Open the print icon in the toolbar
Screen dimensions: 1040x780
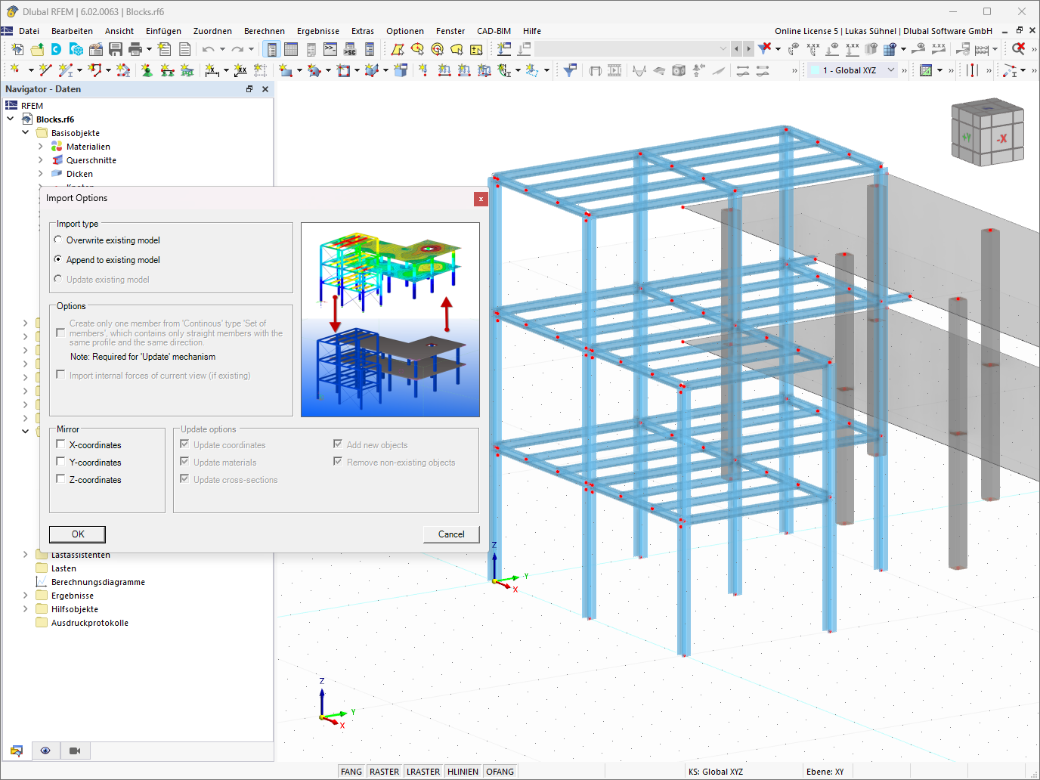[x=135, y=49]
